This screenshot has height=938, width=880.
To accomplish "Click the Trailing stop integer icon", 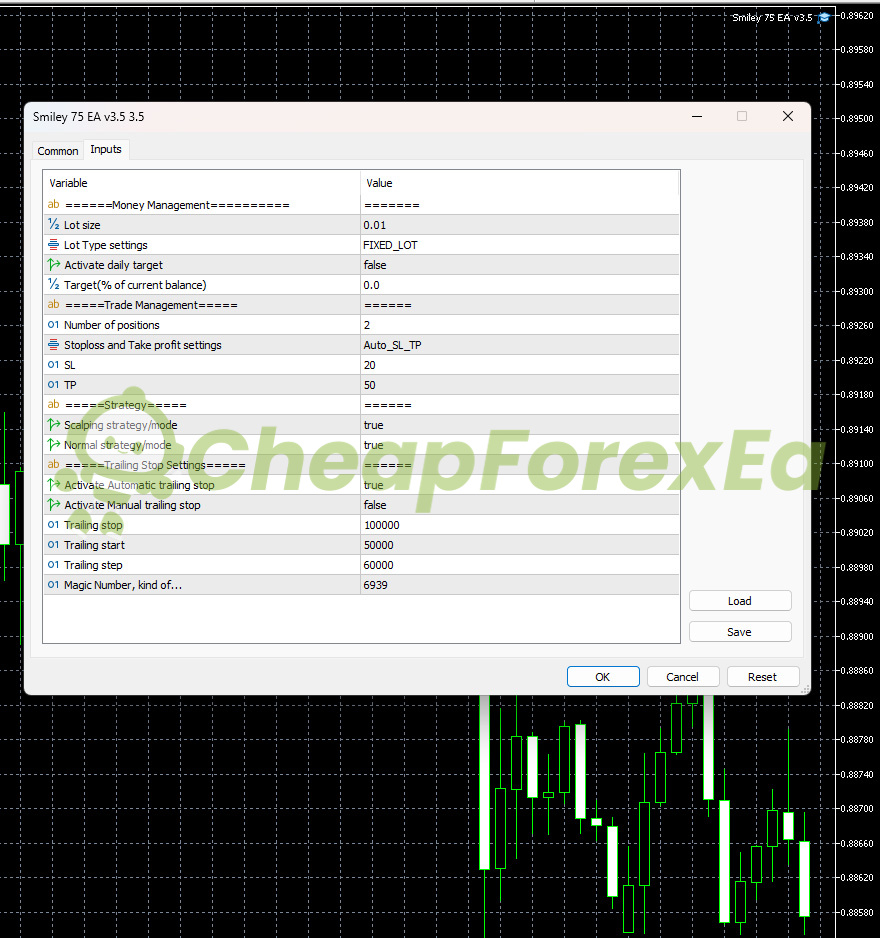I will [x=53, y=525].
